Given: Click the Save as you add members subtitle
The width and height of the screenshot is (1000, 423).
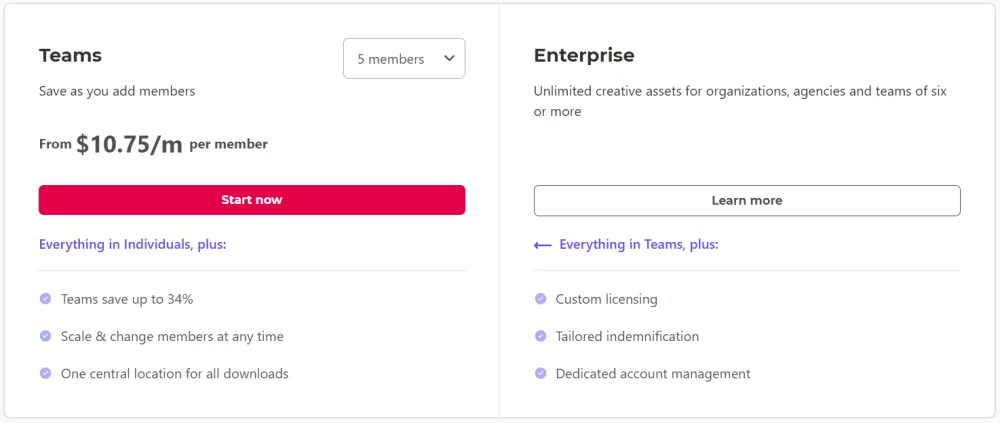Looking at the screenshot, I should tap(117, 91).
